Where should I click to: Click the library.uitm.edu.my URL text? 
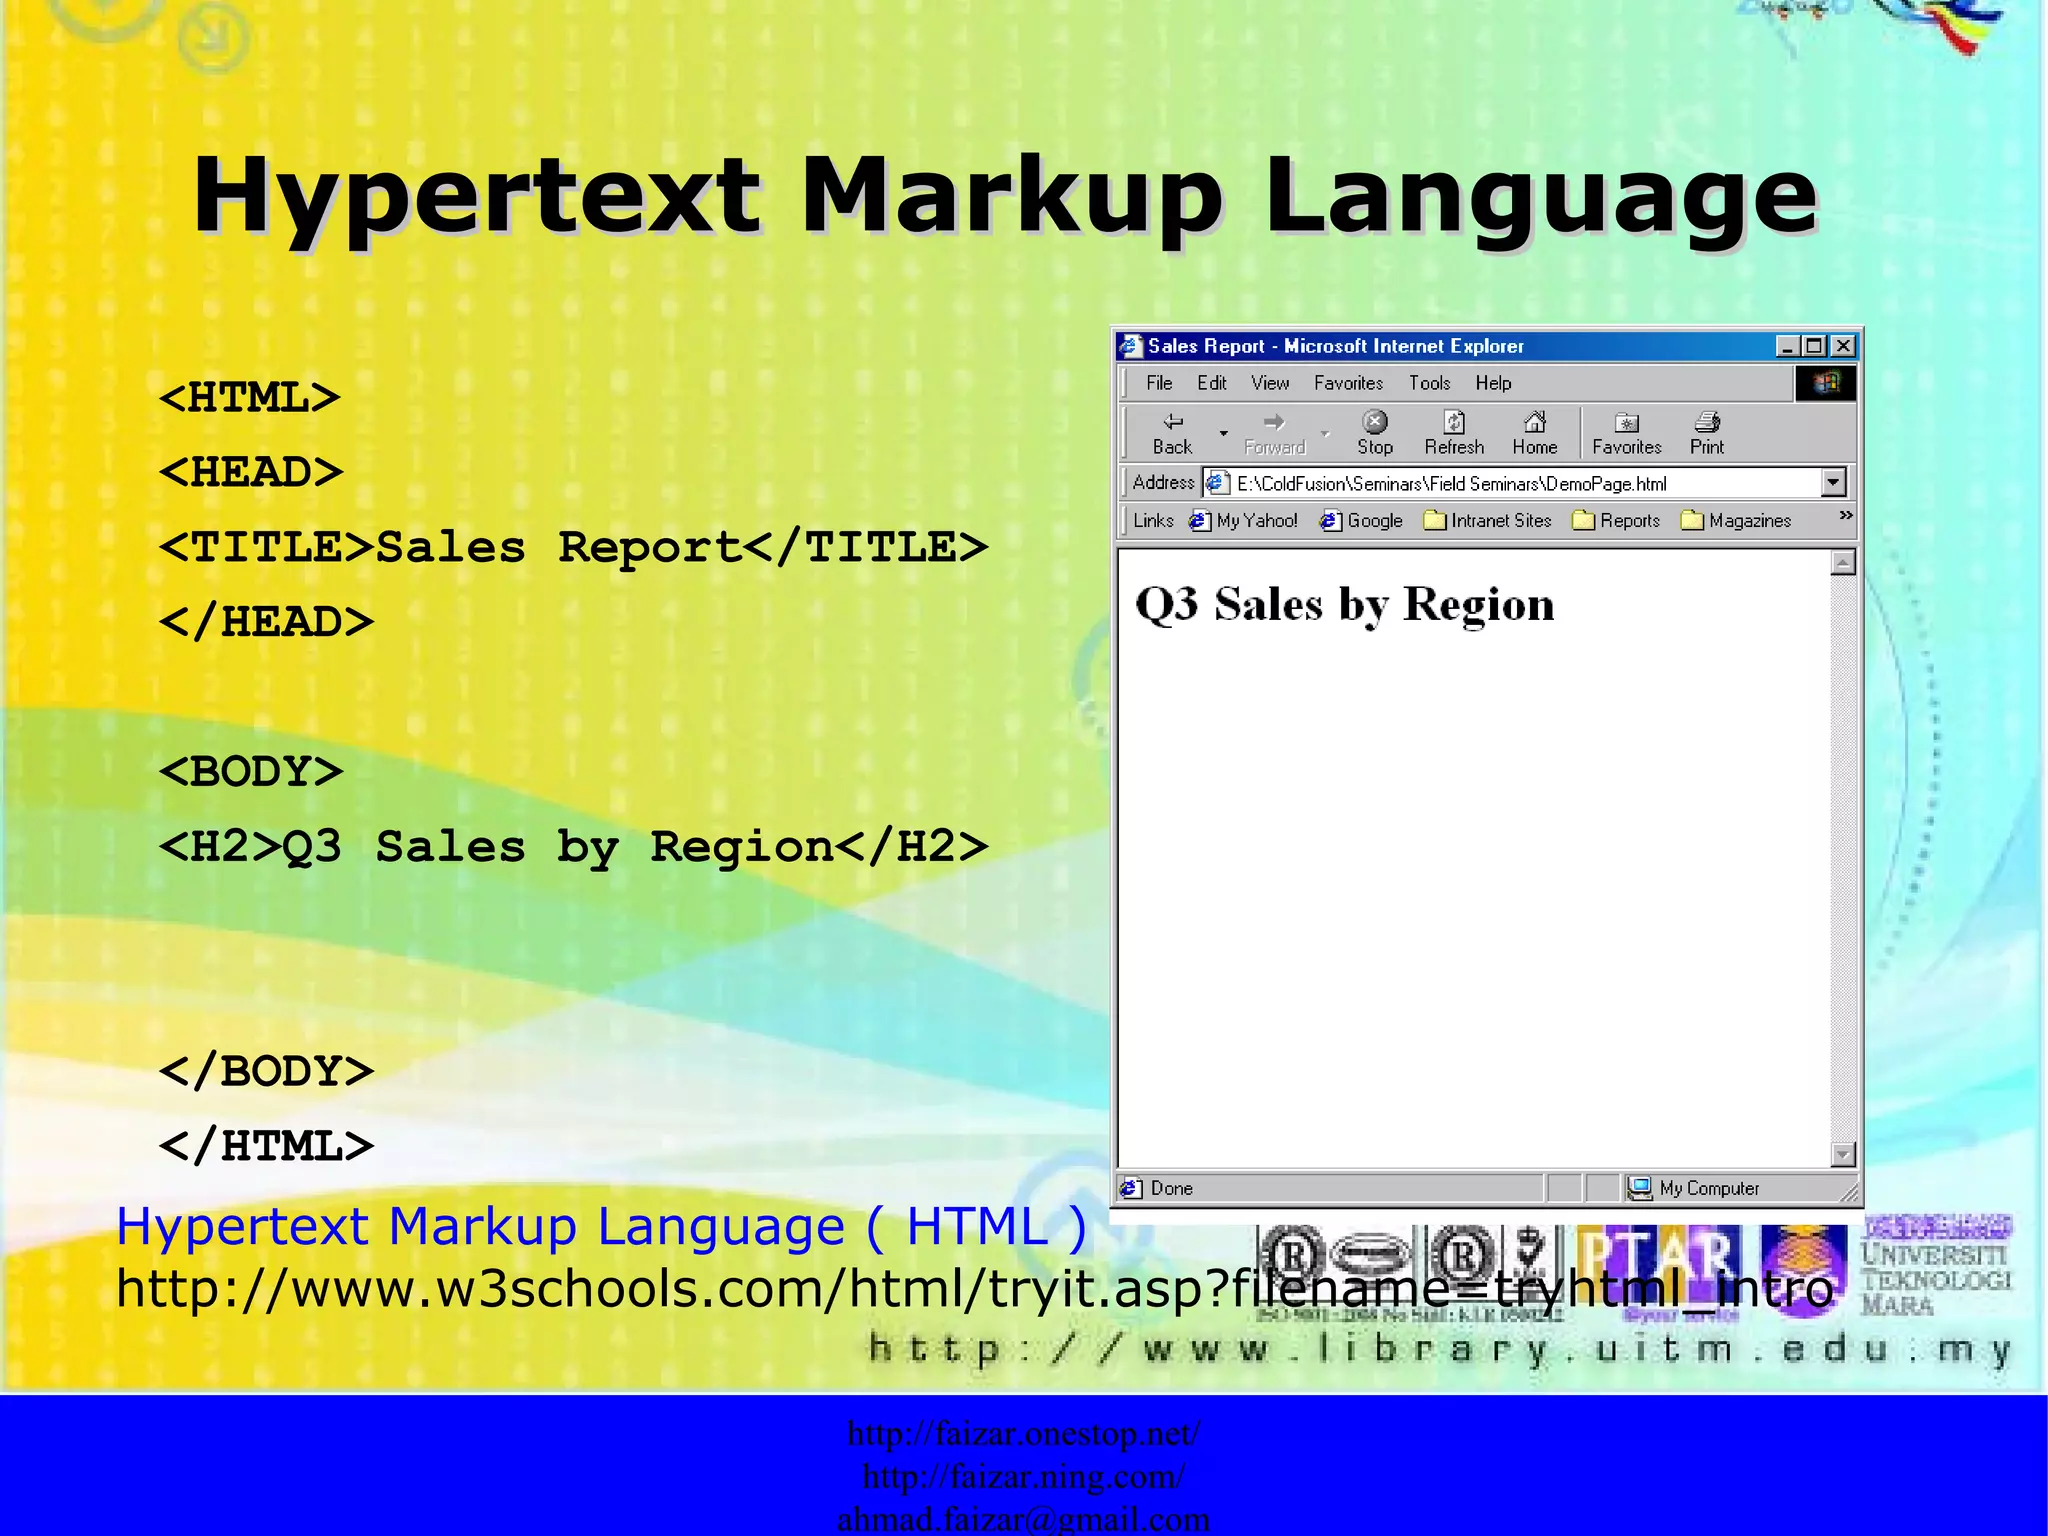click(1439, 1349)
